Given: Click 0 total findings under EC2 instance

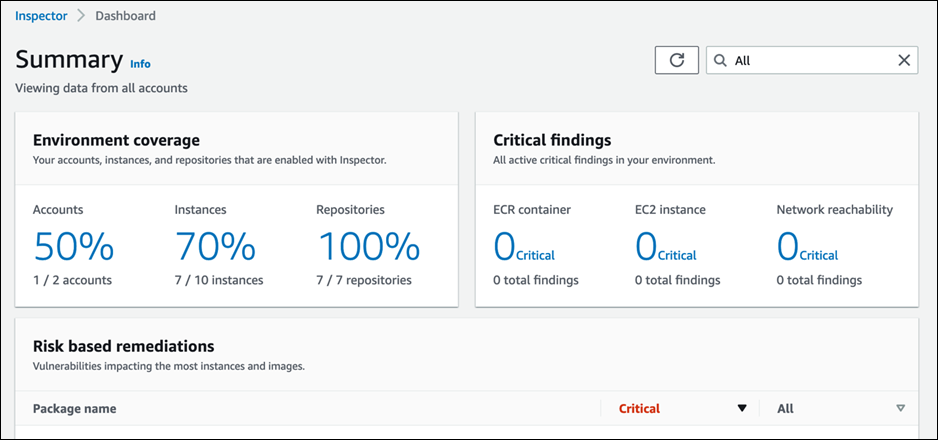Looking at the screenshot, I should point(678,280).
